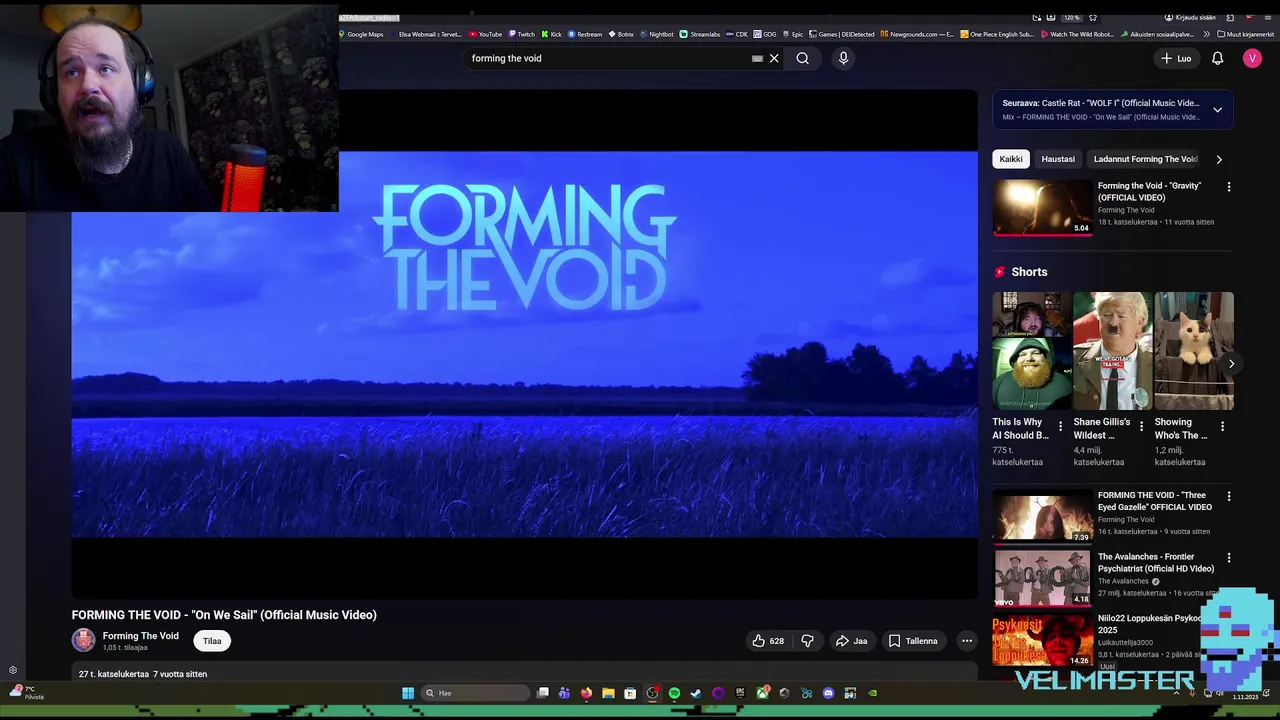
Task: Like the video with the thumbs-up button
Action: pos(767,641)
